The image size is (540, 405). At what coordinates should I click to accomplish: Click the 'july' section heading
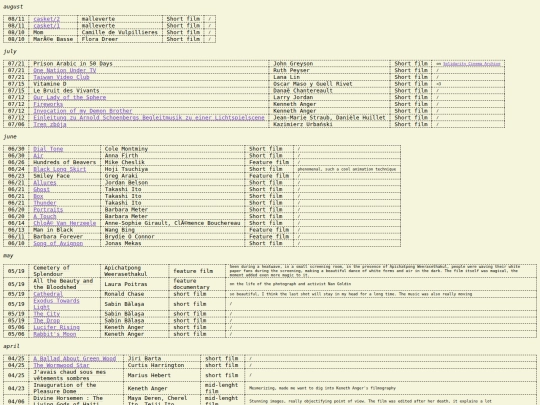coord(10,51)
